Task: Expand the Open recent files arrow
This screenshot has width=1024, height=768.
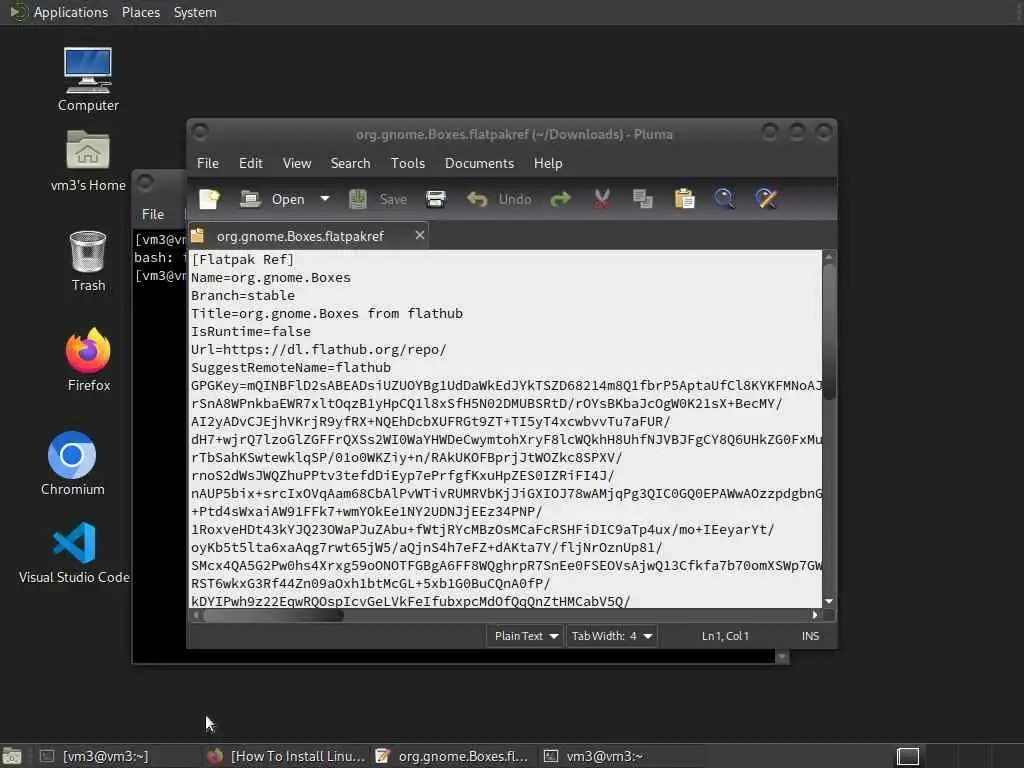Action: click(x=325, y=199)
